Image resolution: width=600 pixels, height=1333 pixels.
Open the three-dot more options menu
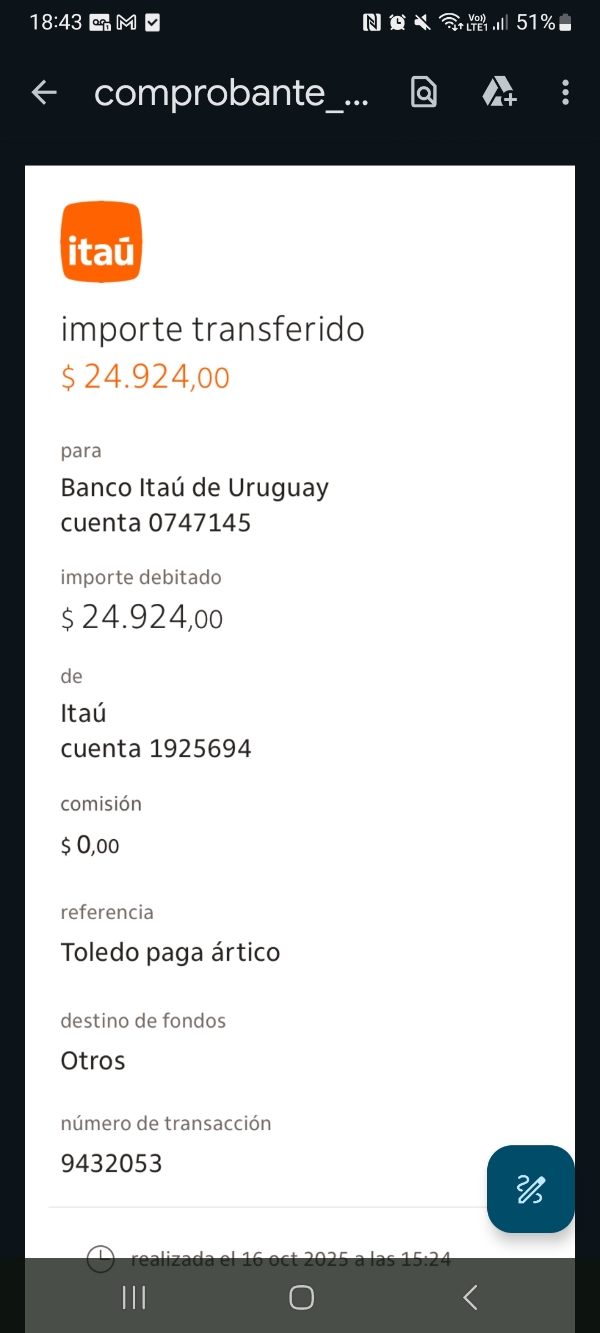coord(565,93)
